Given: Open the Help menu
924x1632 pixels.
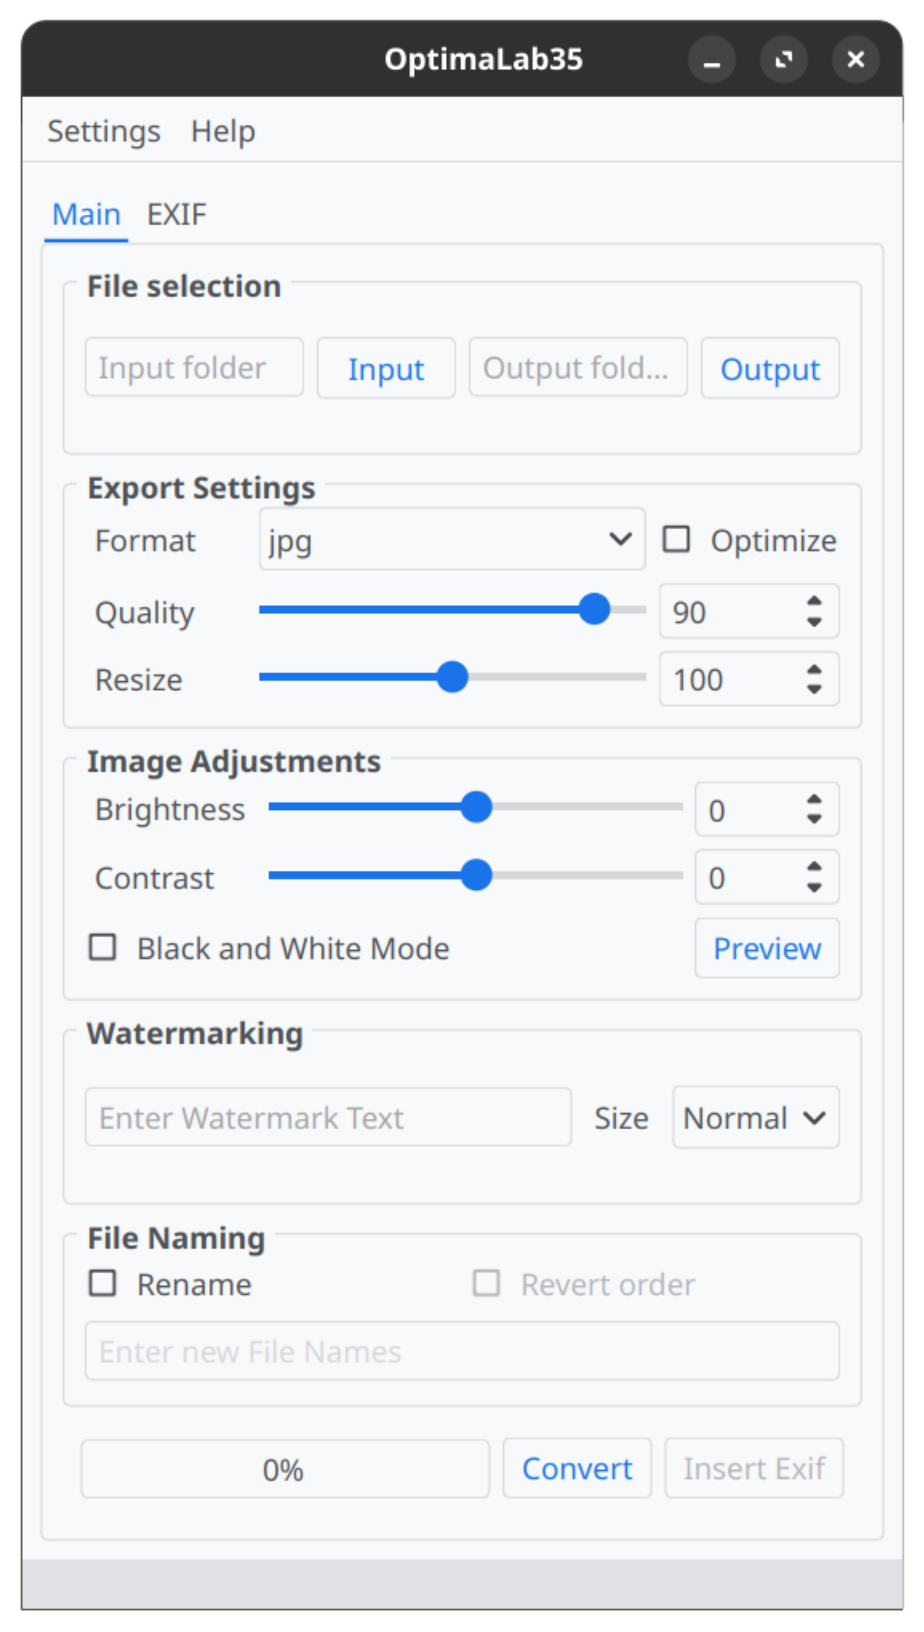Looking at the screenshot, I should [223, 131].
